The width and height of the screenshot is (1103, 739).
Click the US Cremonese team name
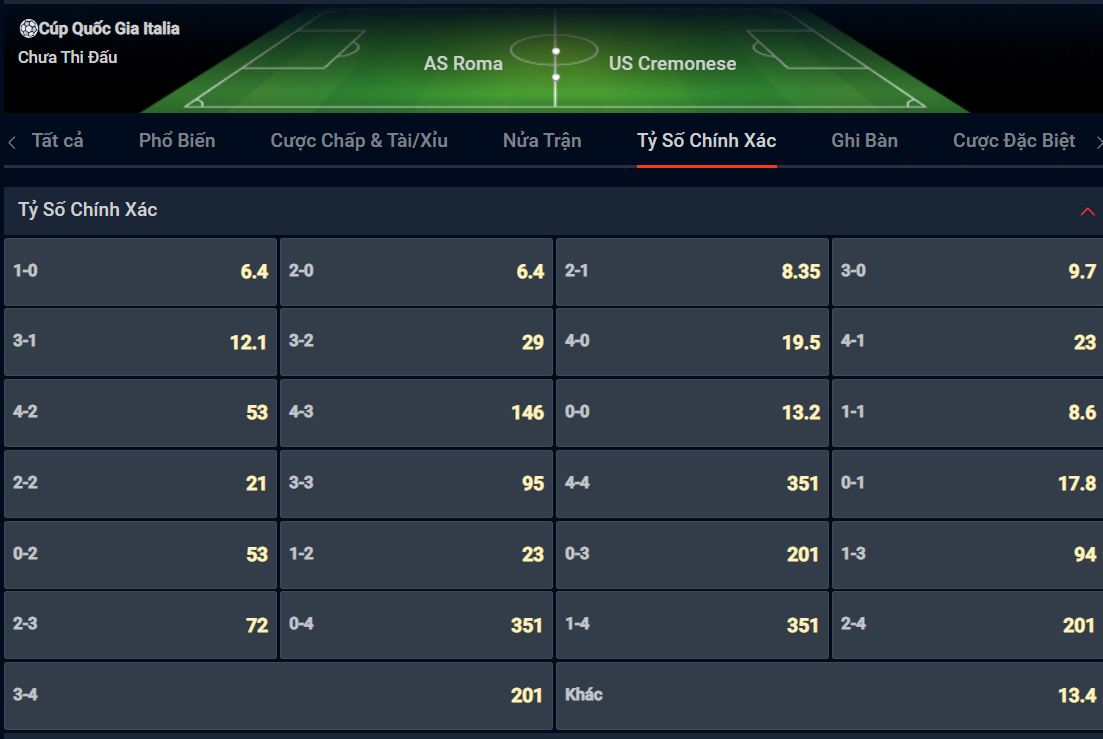point(672,63)
